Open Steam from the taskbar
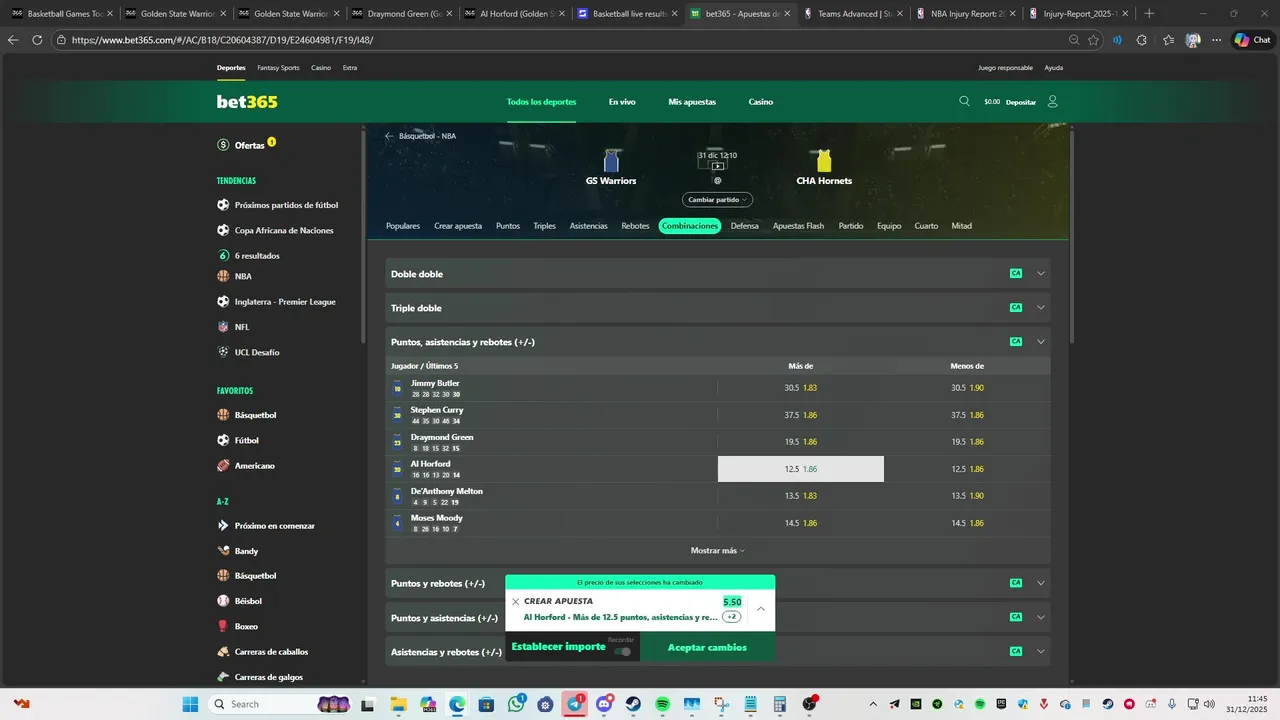This screenshot has width=1280, height=720. [633, 704]
